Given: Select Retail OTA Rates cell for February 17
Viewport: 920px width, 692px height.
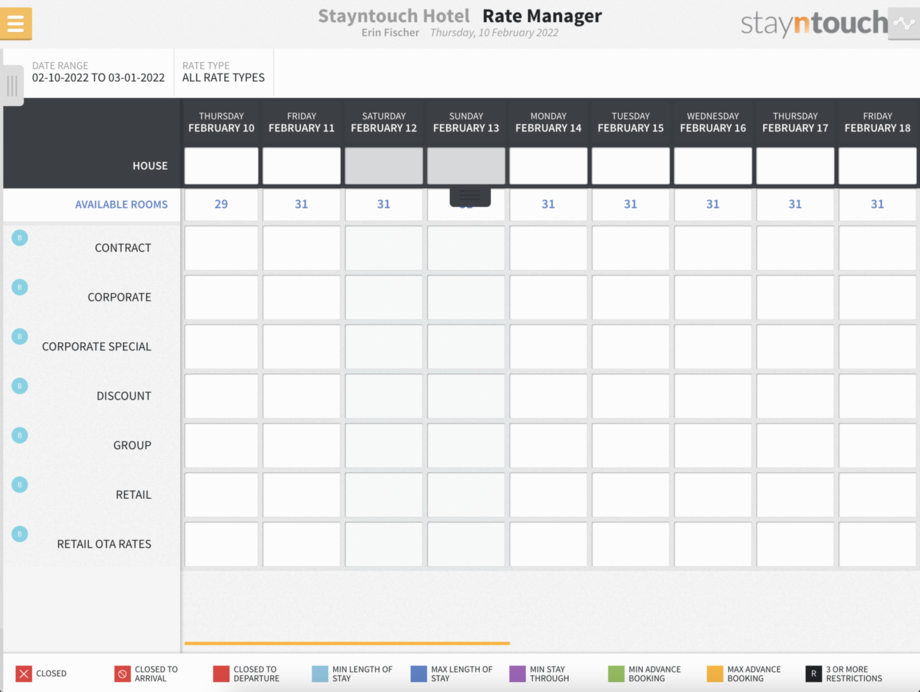Looking at the screenshot, I should point(795,544).
